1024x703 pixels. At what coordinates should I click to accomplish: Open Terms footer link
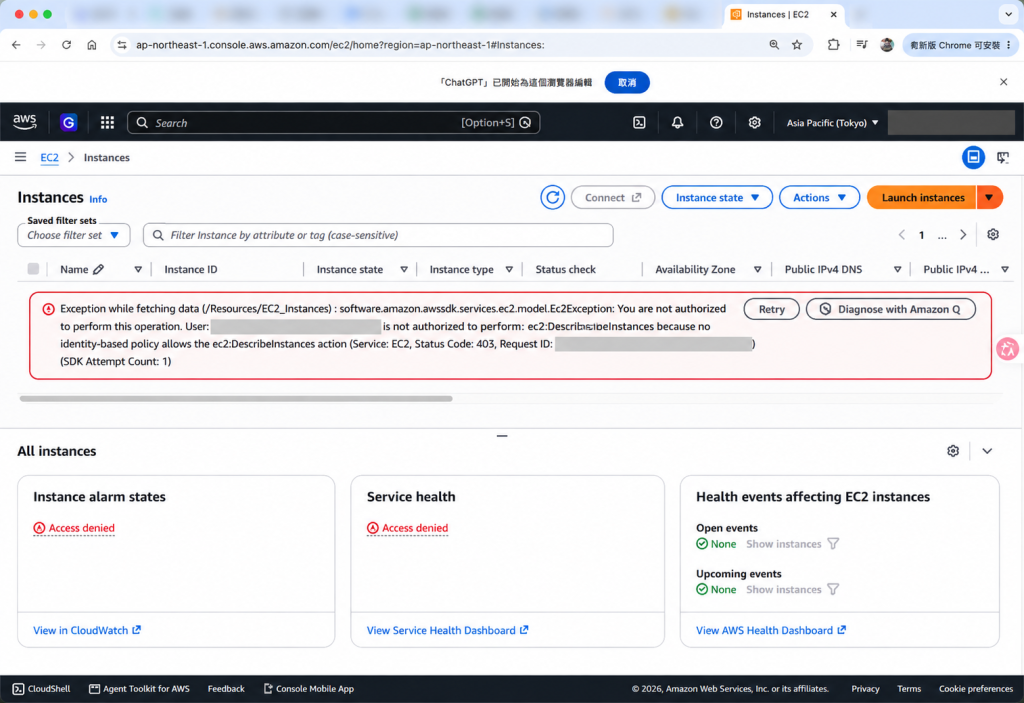pyautogui.click(x=909, y=689)
